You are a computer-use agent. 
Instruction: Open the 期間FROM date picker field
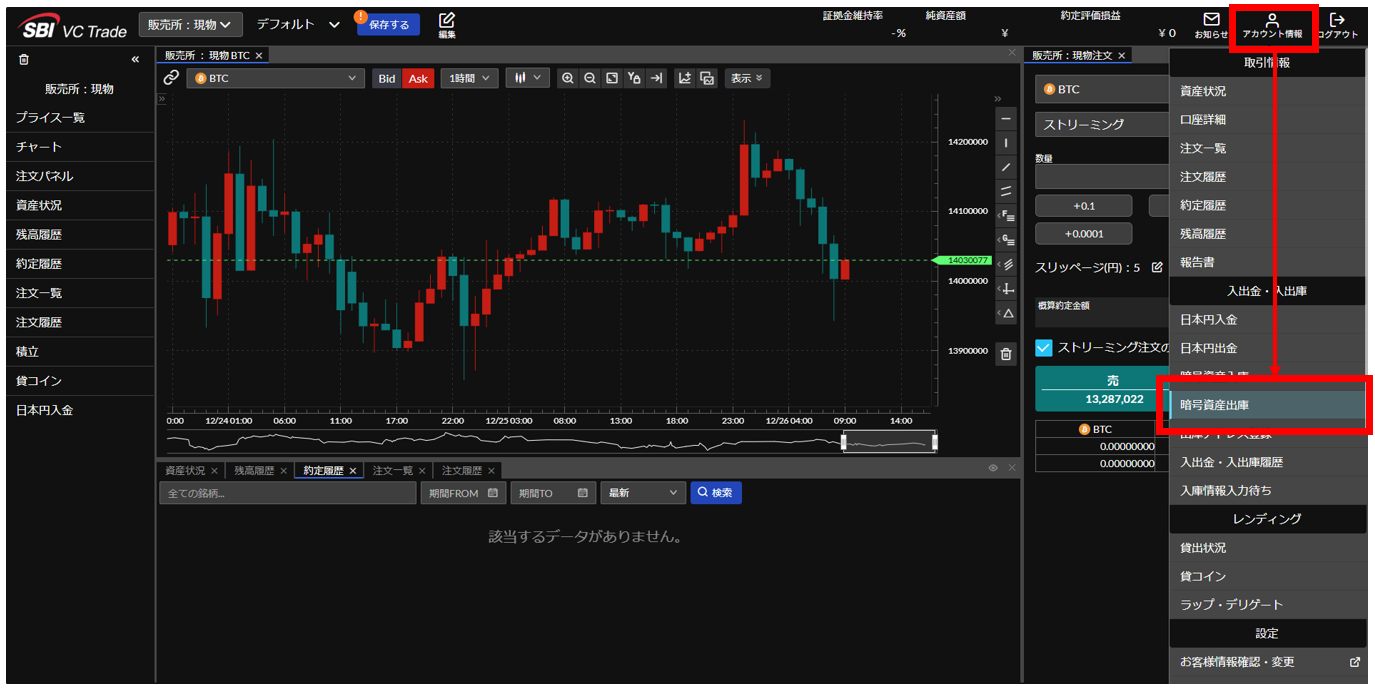(x=463, y=493)
